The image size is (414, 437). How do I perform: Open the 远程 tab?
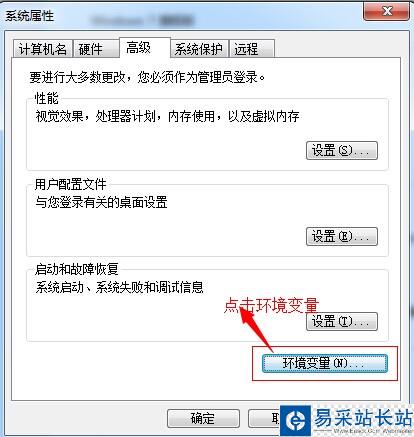point(252,49)
